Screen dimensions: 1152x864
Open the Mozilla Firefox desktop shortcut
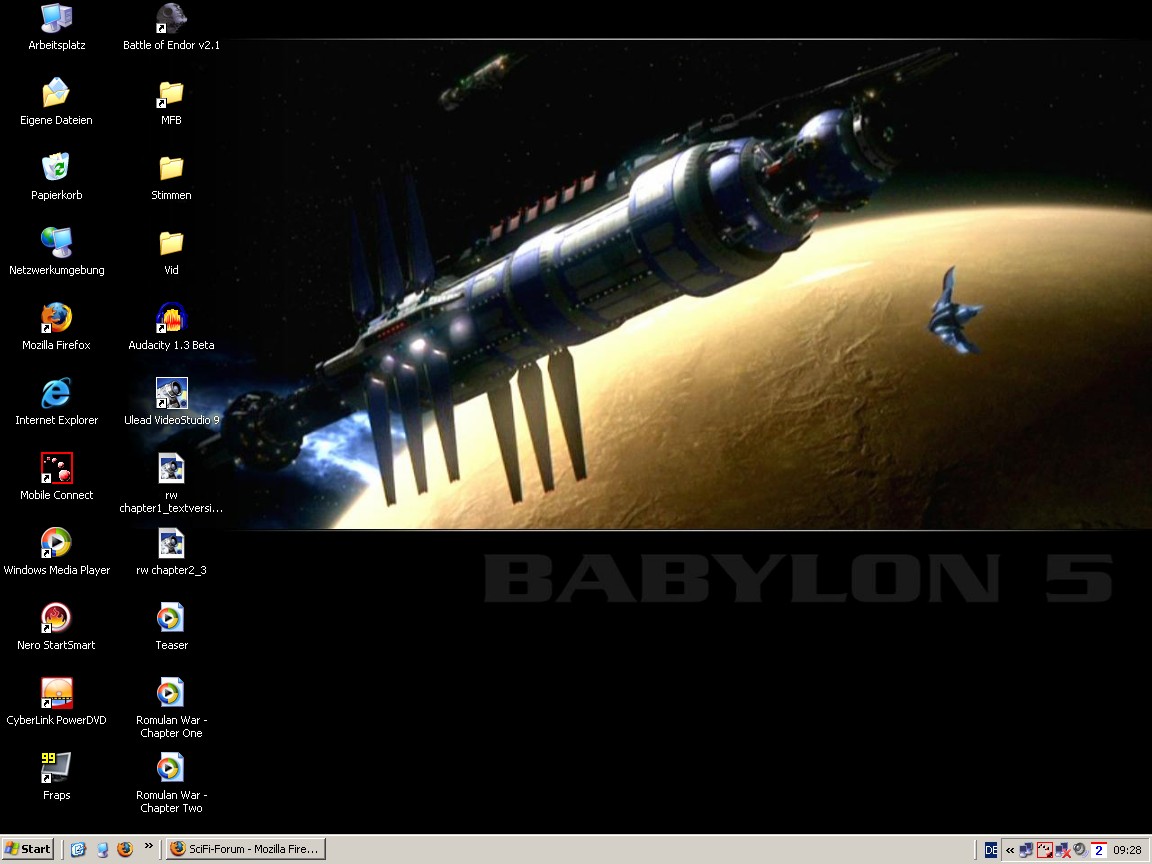click(x=56, y=319)
